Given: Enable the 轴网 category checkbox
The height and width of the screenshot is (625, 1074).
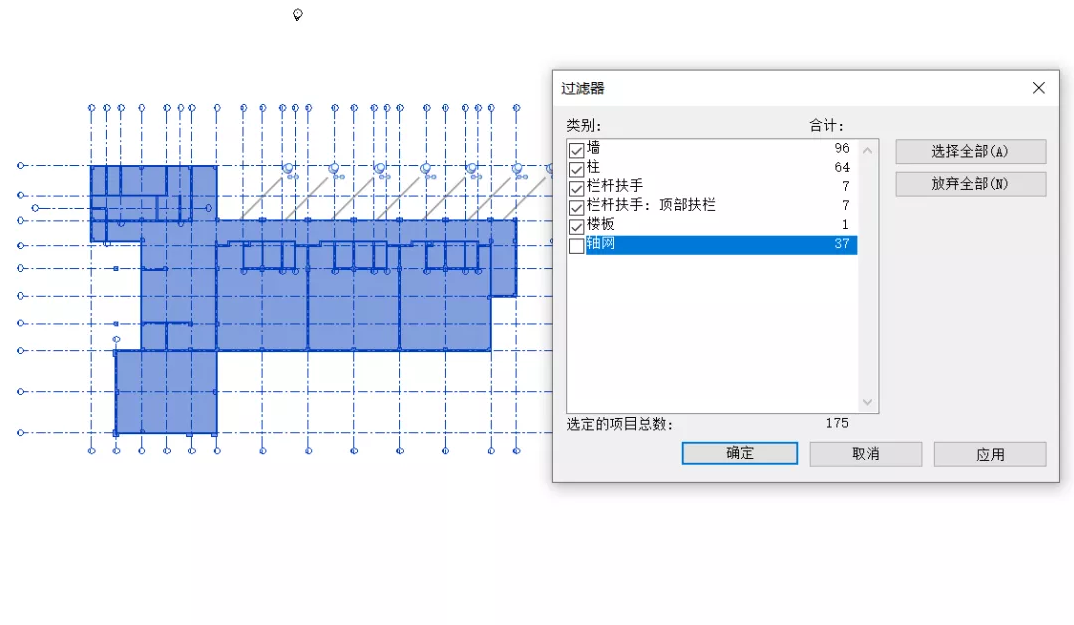Looking at the screenshot, I should tap(576, 245).
